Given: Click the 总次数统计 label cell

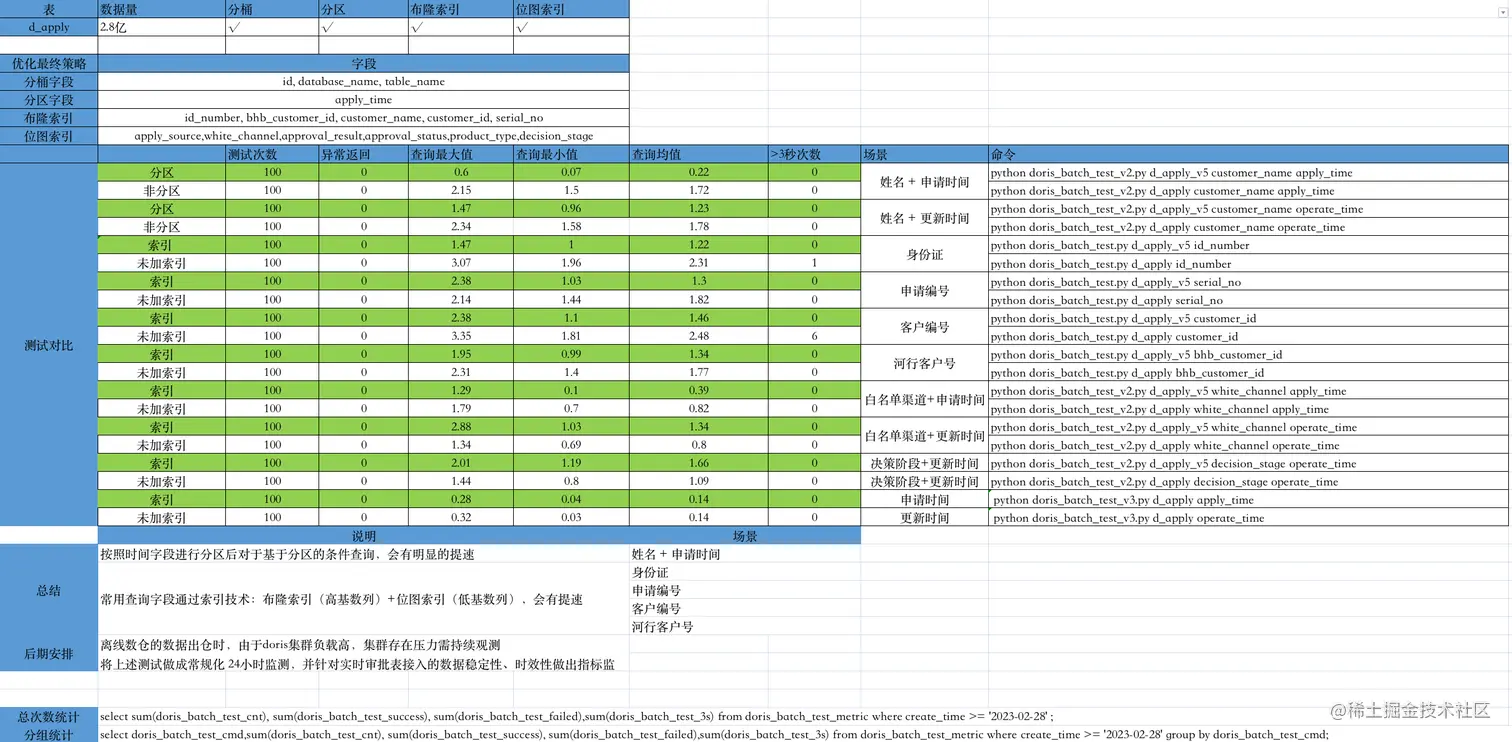Looking at the screenshot, I should (x=49, y=716).
